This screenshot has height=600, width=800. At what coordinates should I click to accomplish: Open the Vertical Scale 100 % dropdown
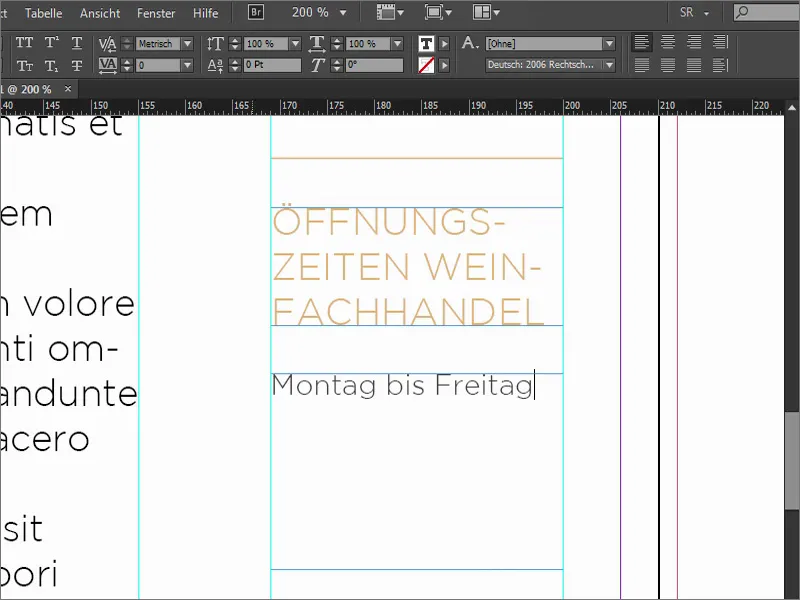[x=295, y=44]
